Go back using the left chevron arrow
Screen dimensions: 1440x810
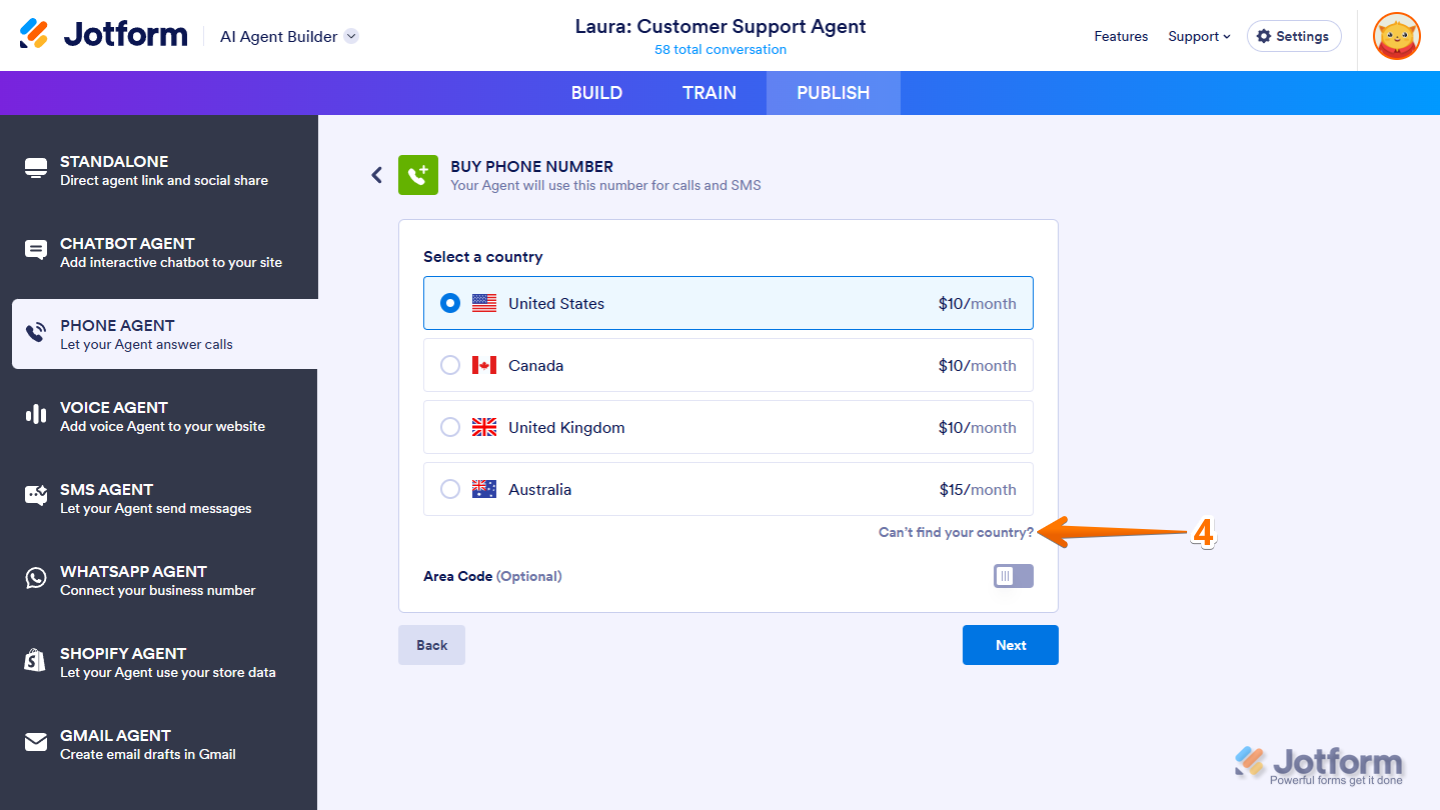tap(377, 175)
